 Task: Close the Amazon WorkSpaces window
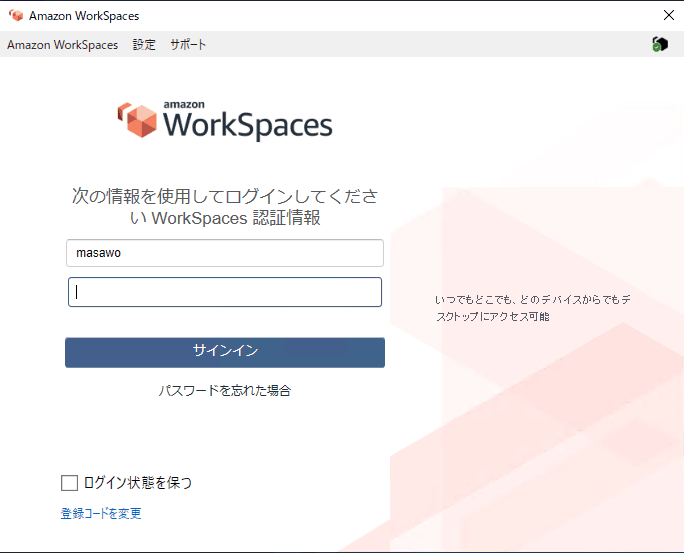point(669,15)
